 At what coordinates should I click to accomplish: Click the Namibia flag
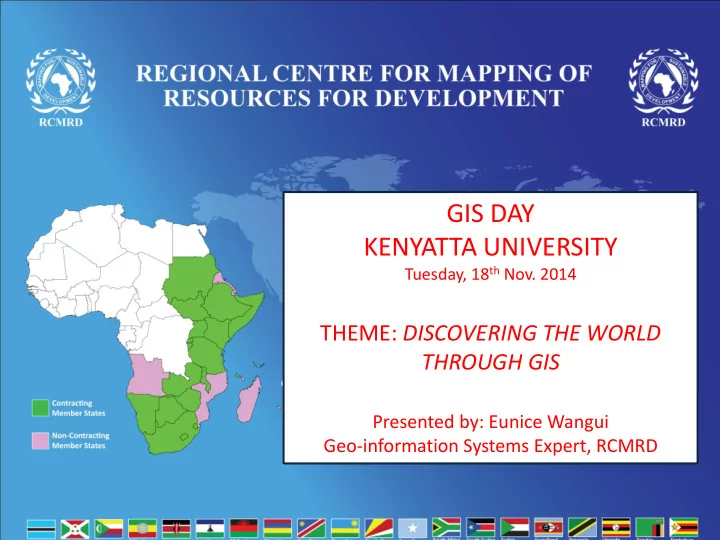(x=311, y=529)
